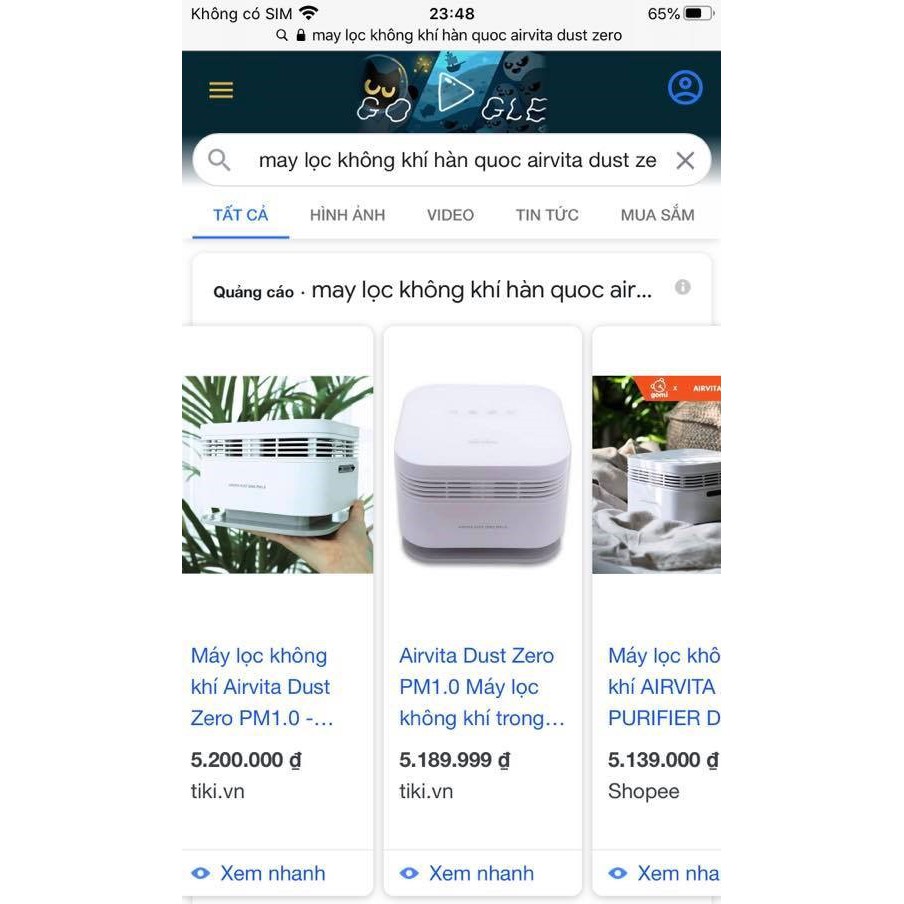Image resolution: width=904 pixels, height=904 pixels.
Task: Tap hand-held air purifier product thumbnail
Action: click(277, 474)
